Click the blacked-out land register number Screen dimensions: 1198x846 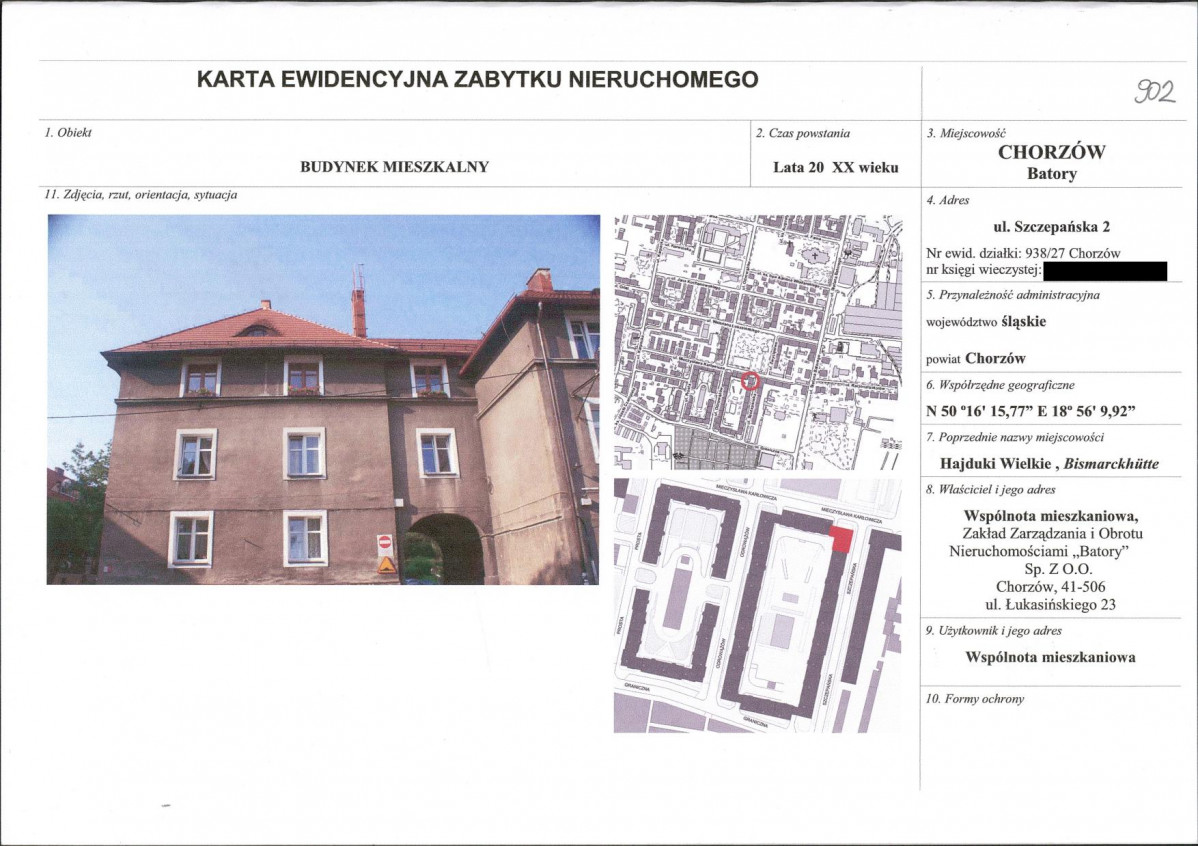click(1105, 271)
